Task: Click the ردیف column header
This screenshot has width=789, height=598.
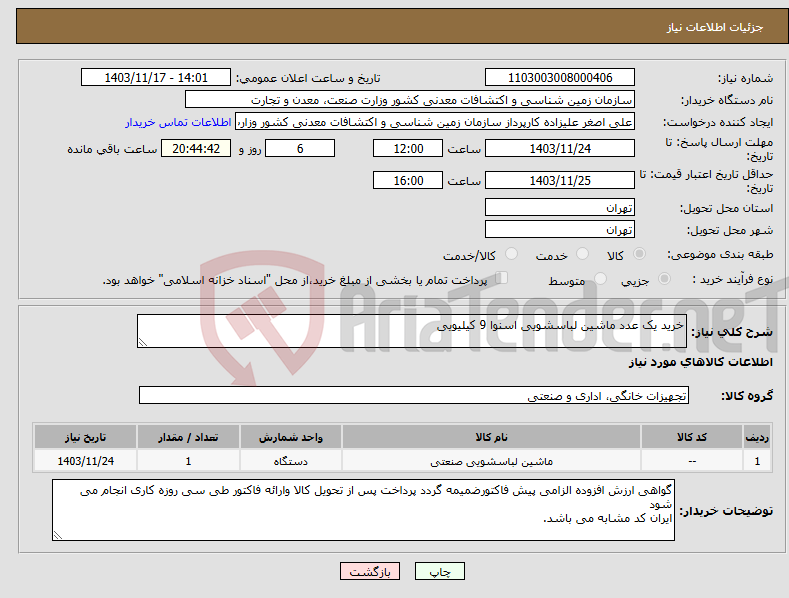Action: pos(757,437)
